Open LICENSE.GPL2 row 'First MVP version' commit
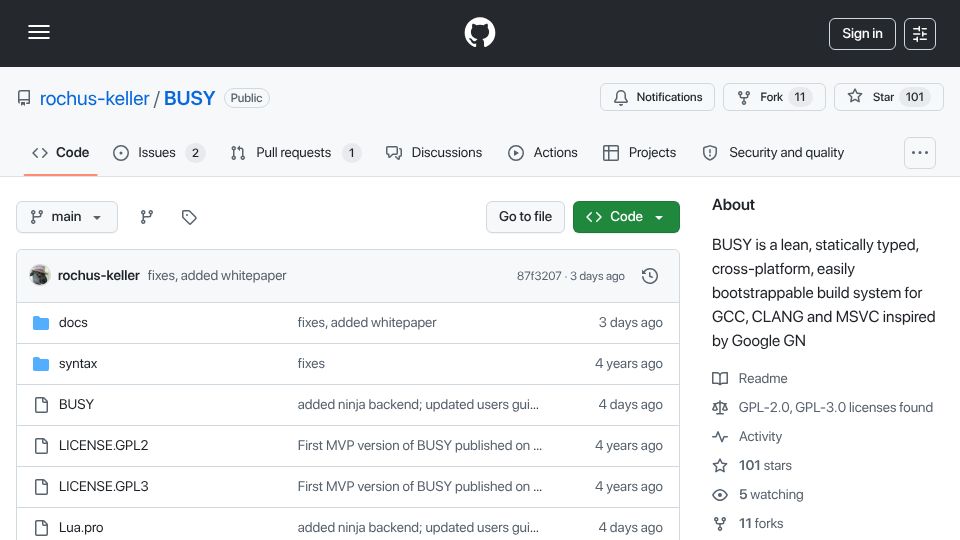Image resolution: width=960 pixels, height=540 pixels. 419,446
